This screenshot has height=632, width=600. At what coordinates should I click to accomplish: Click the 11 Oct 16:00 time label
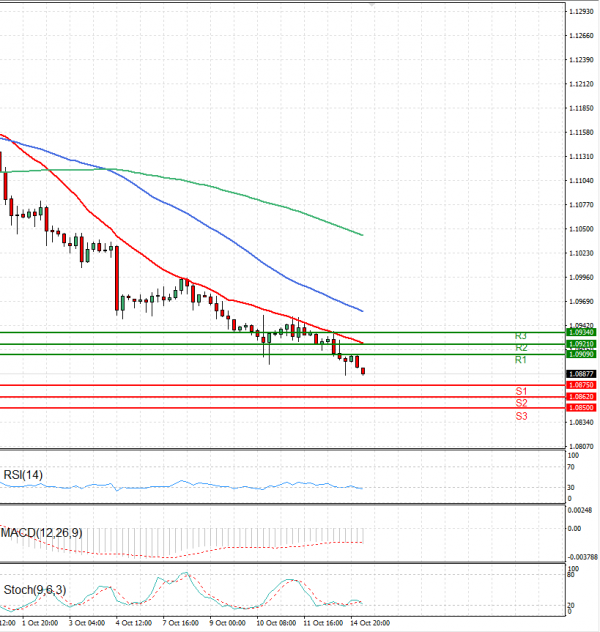coord(323,623)
